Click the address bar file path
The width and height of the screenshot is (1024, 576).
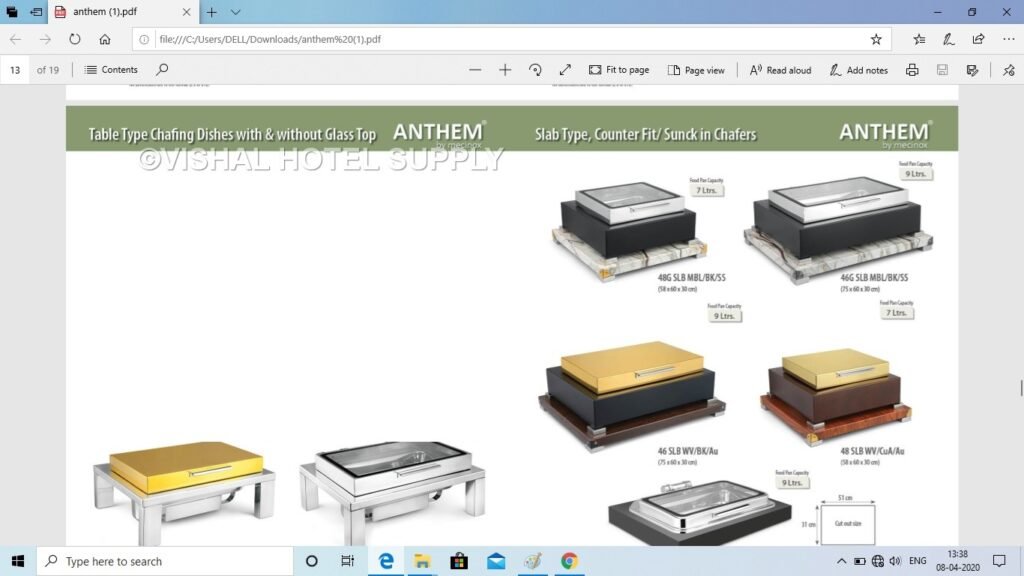(x=270, y=39)
